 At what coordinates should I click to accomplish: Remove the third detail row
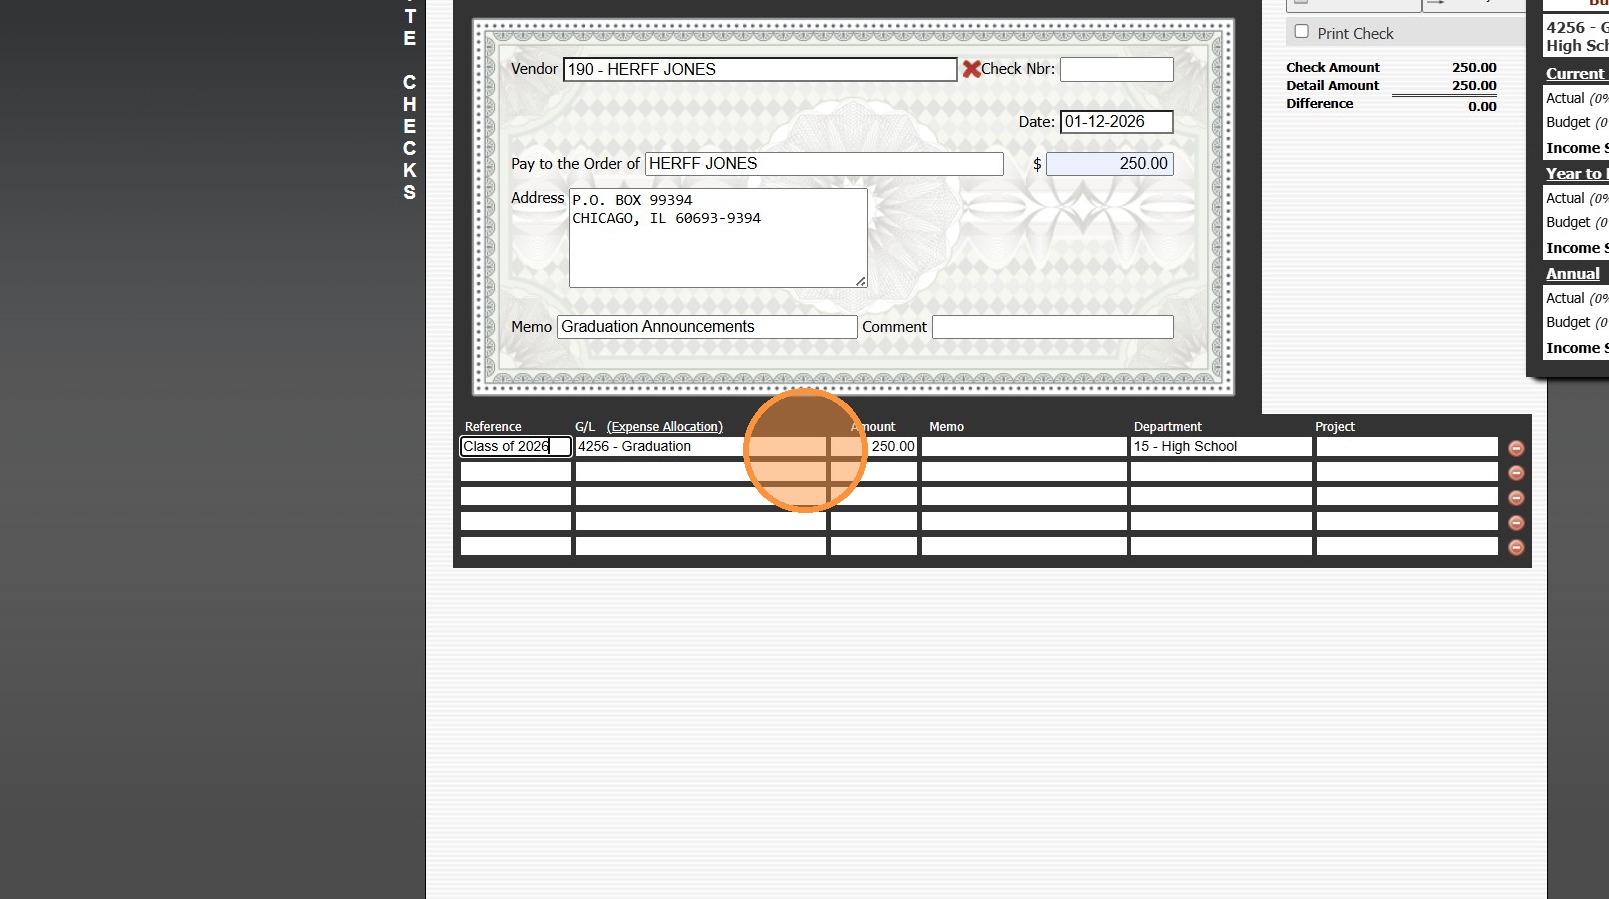point(1516,498)
